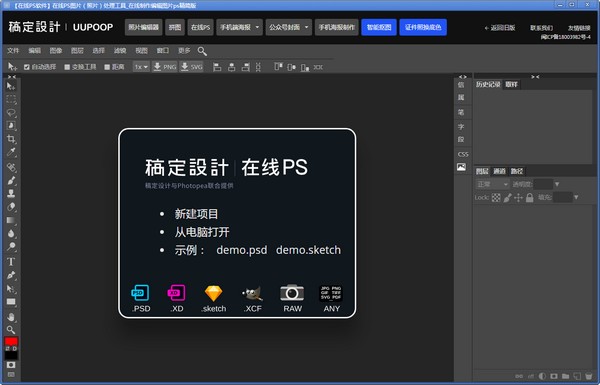Viewport: 600px width, 385px height.
Task: Click the SVG export button
Action: pos(191,67)
